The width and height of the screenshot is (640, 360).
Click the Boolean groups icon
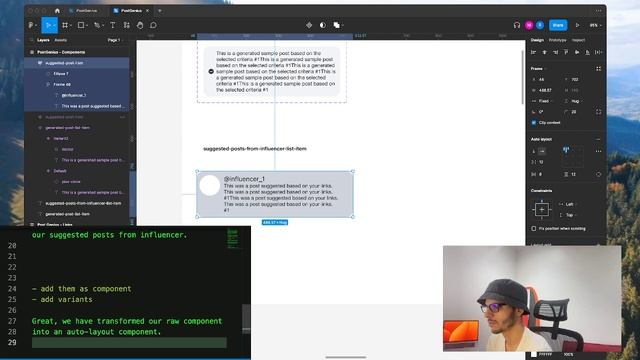tap(336, 25)
